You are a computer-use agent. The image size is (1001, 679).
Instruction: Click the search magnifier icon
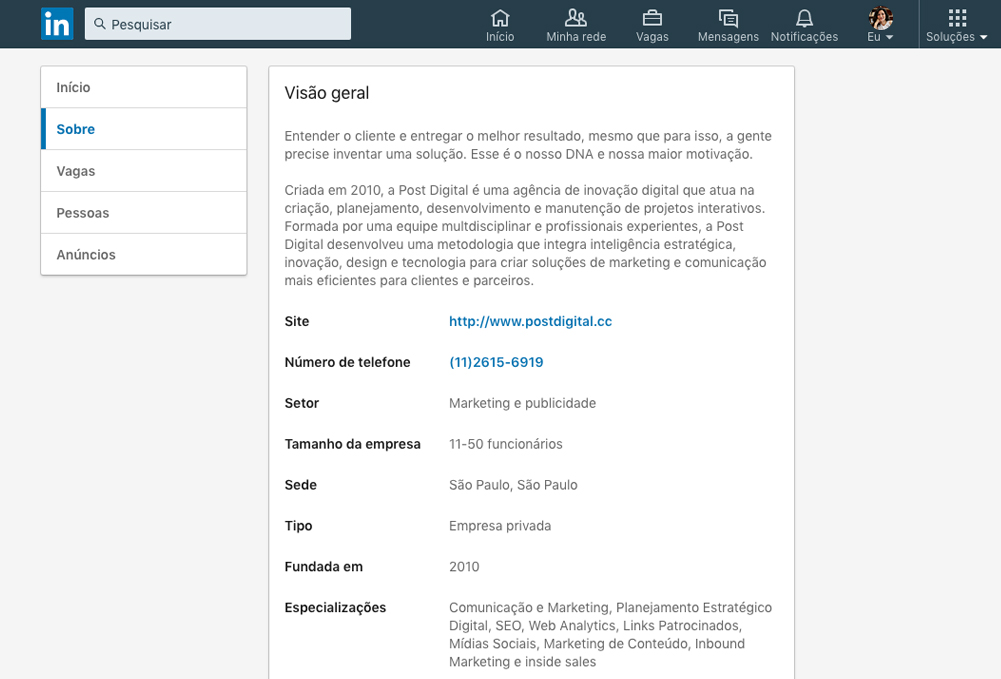(x=100, y=24)
